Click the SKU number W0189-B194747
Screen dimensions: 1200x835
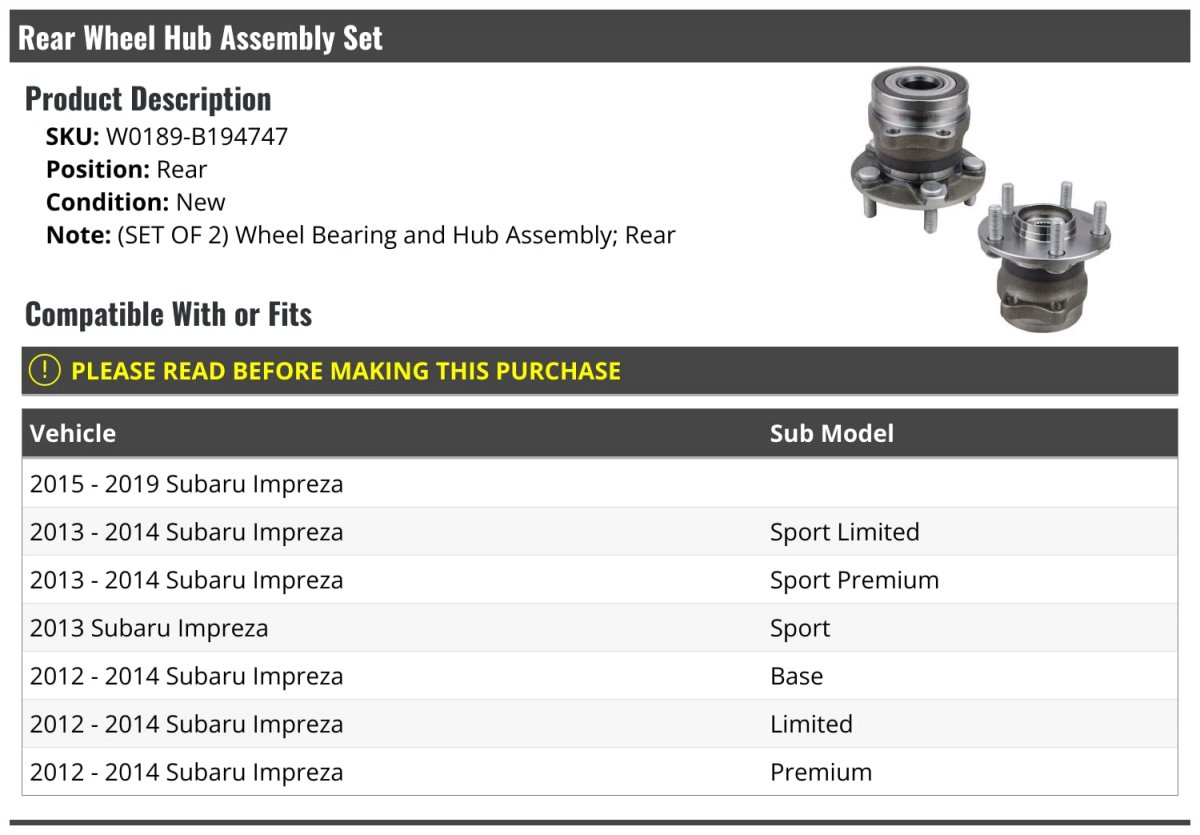point(196,137)
